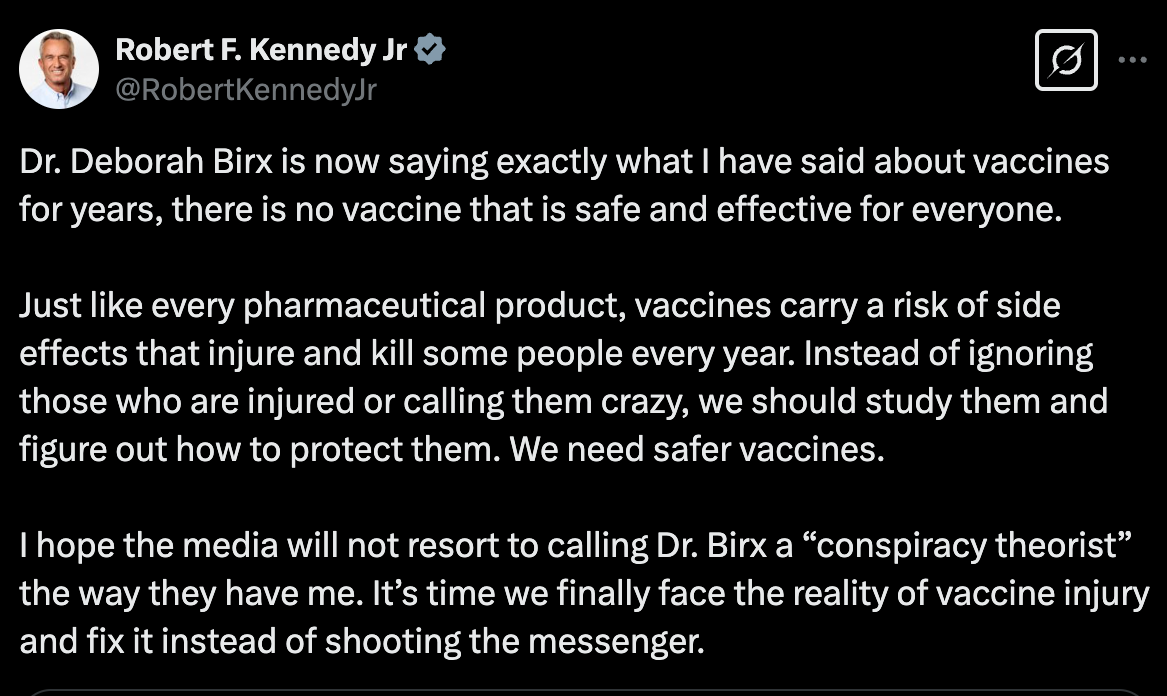Open the three-dot More options menu
This screenshot has width=1167, height=696.
point(1132,60)
